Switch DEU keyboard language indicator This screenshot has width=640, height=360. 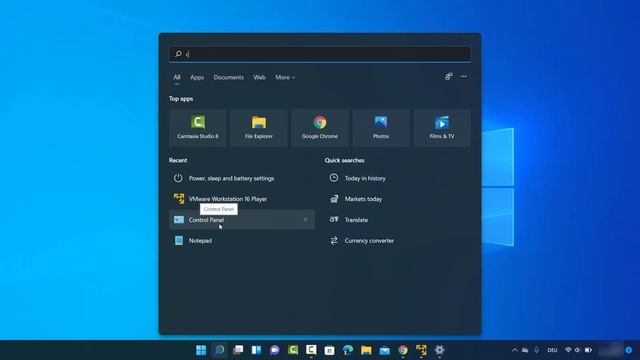click(x=552, y=350)
